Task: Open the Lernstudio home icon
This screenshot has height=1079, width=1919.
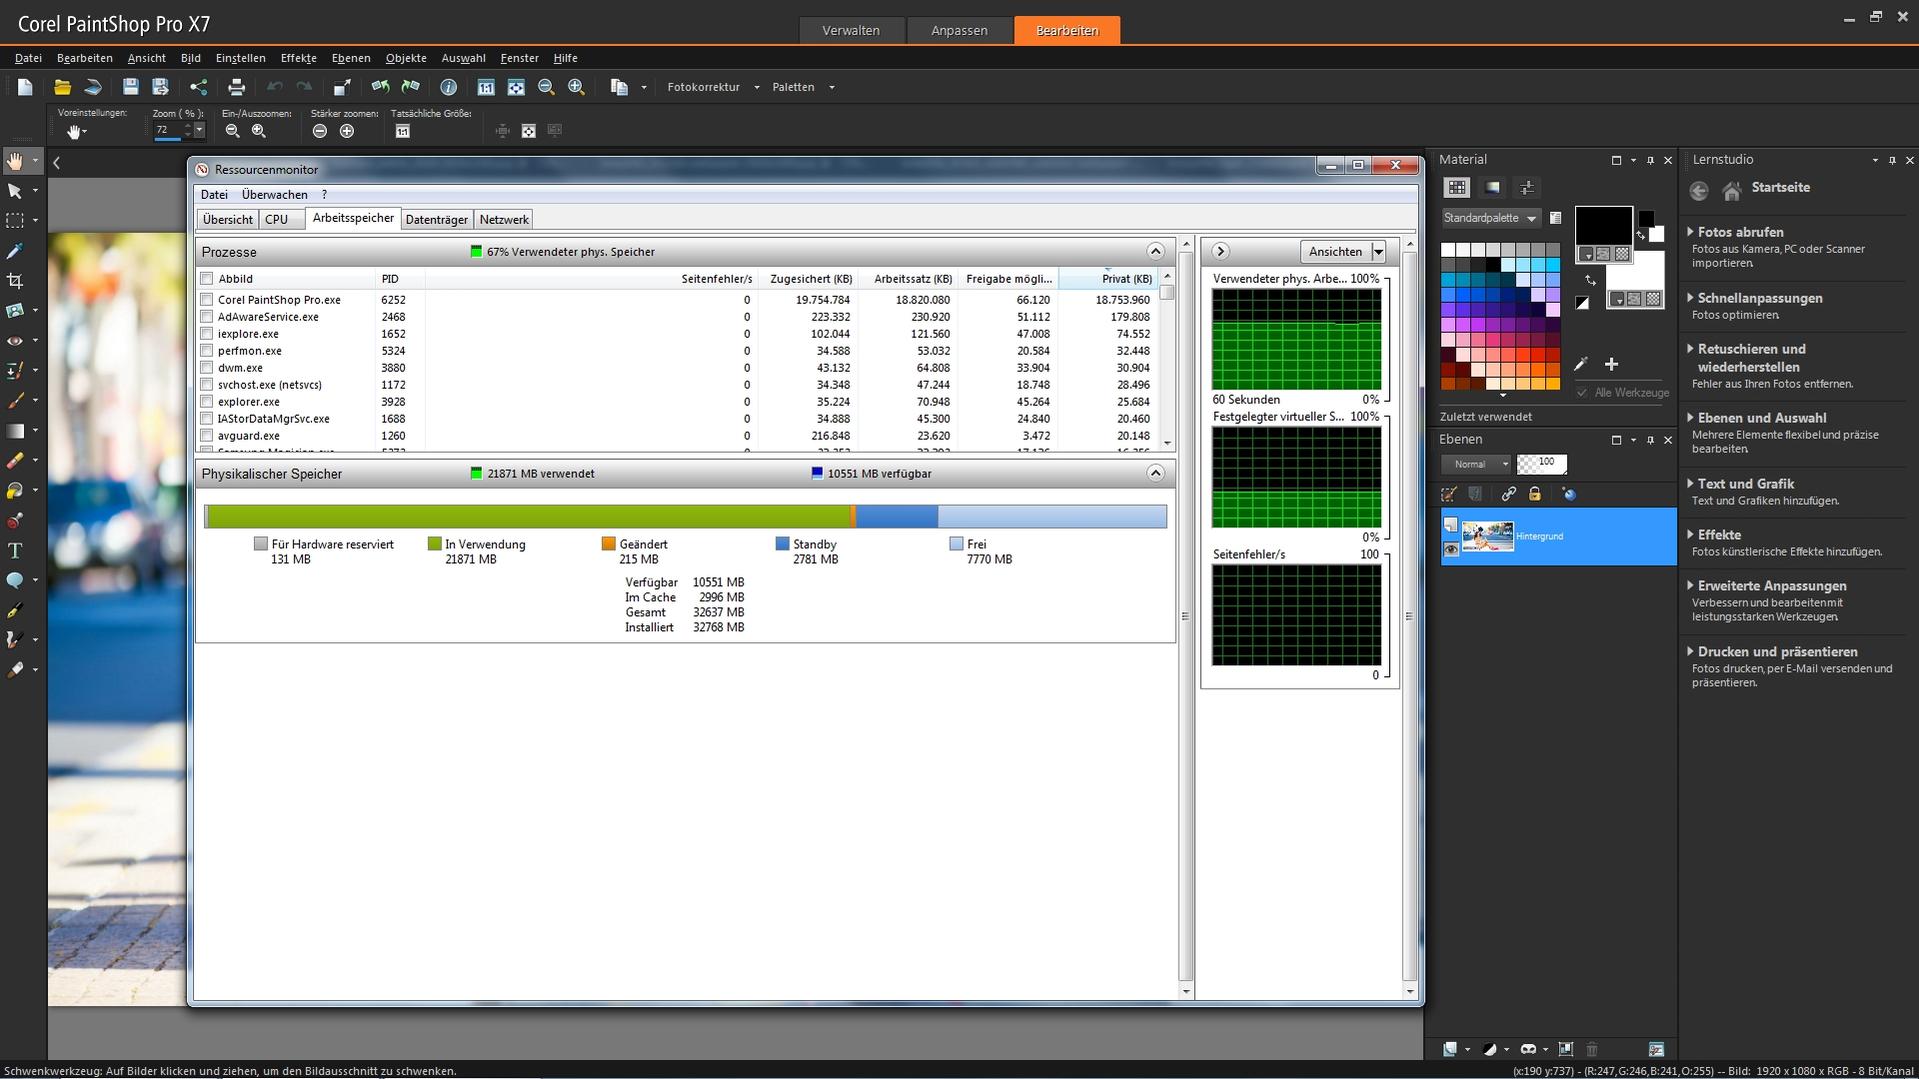Action: pos(1732,190)
